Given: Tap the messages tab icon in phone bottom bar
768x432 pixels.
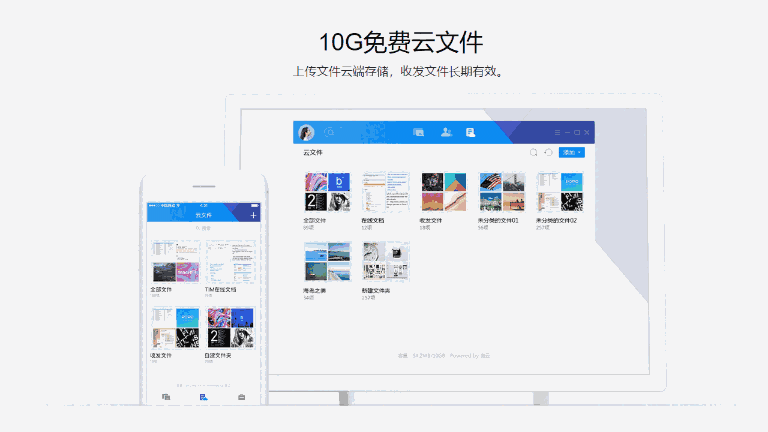Looking at the screenshot, I should point(166,397).
